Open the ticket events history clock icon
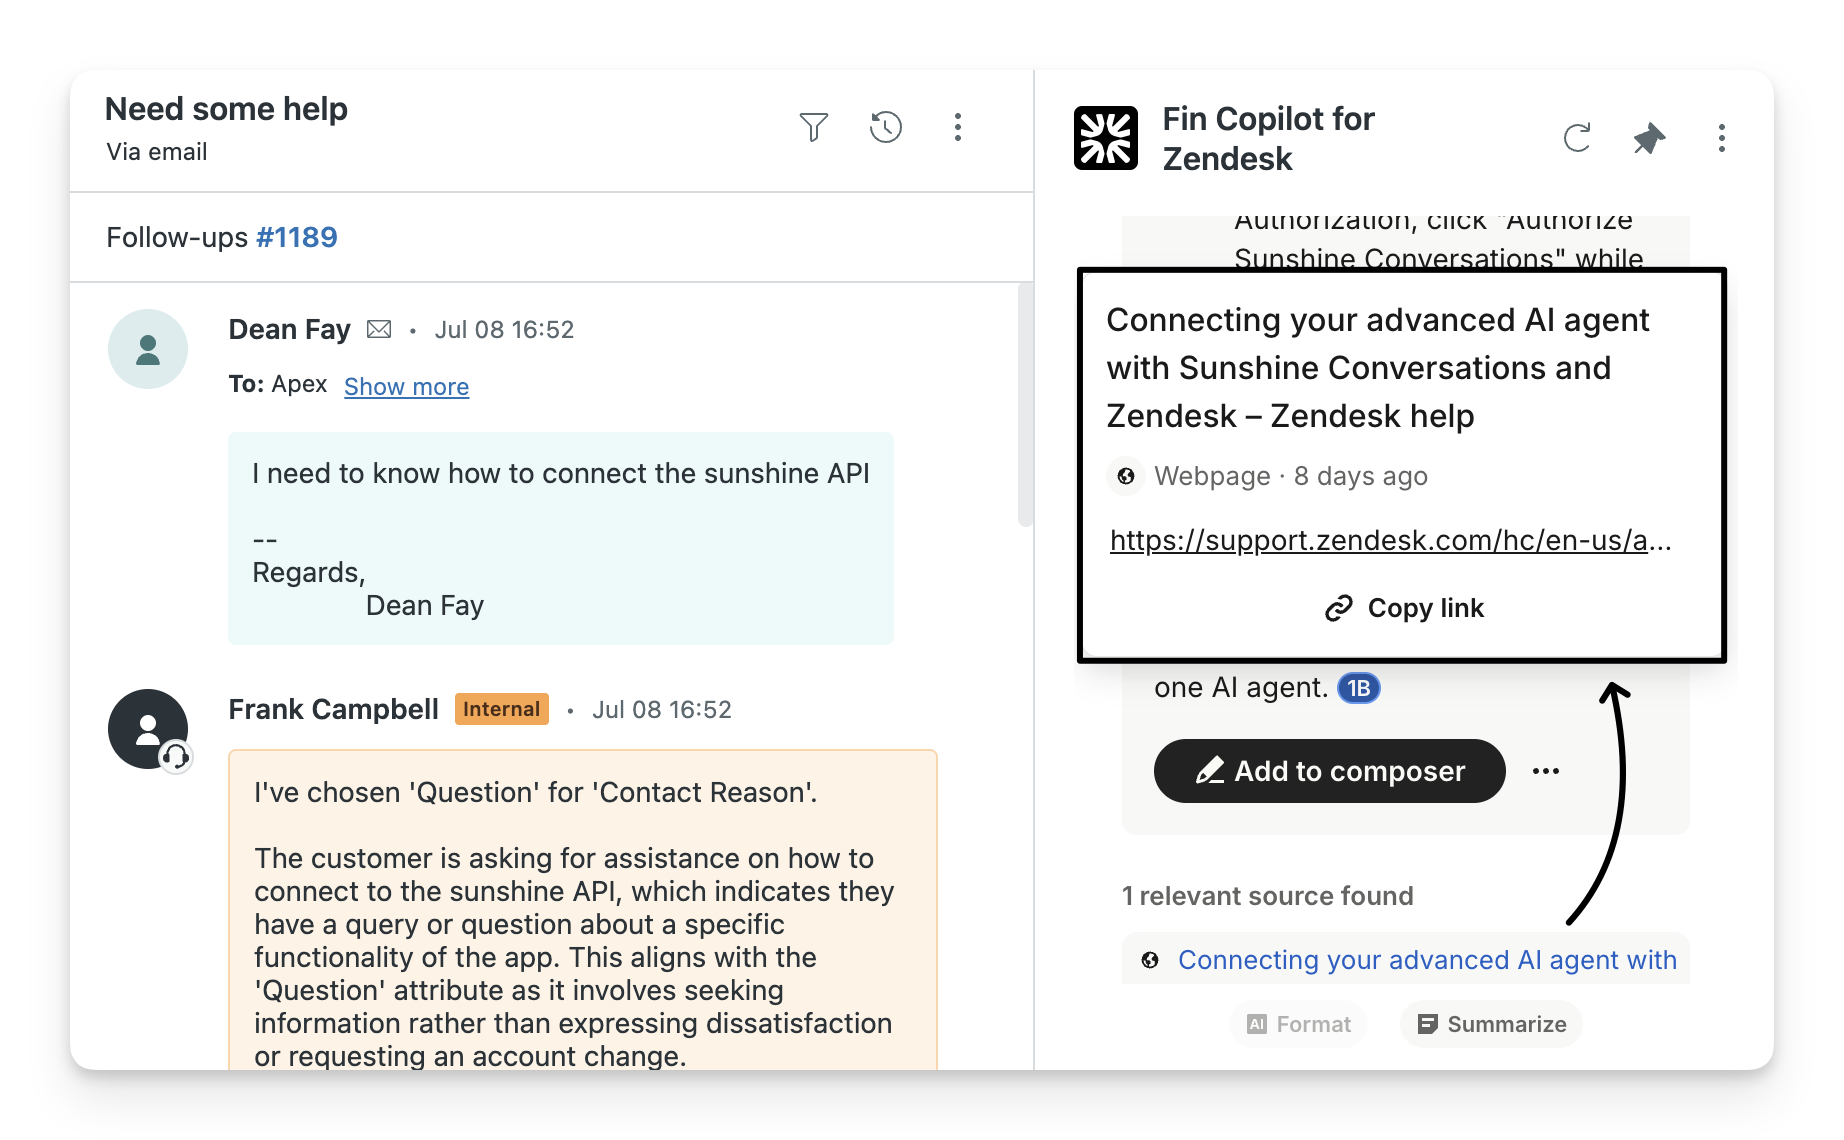The width and height of the screenshot is (1844, 1140). 885,127
